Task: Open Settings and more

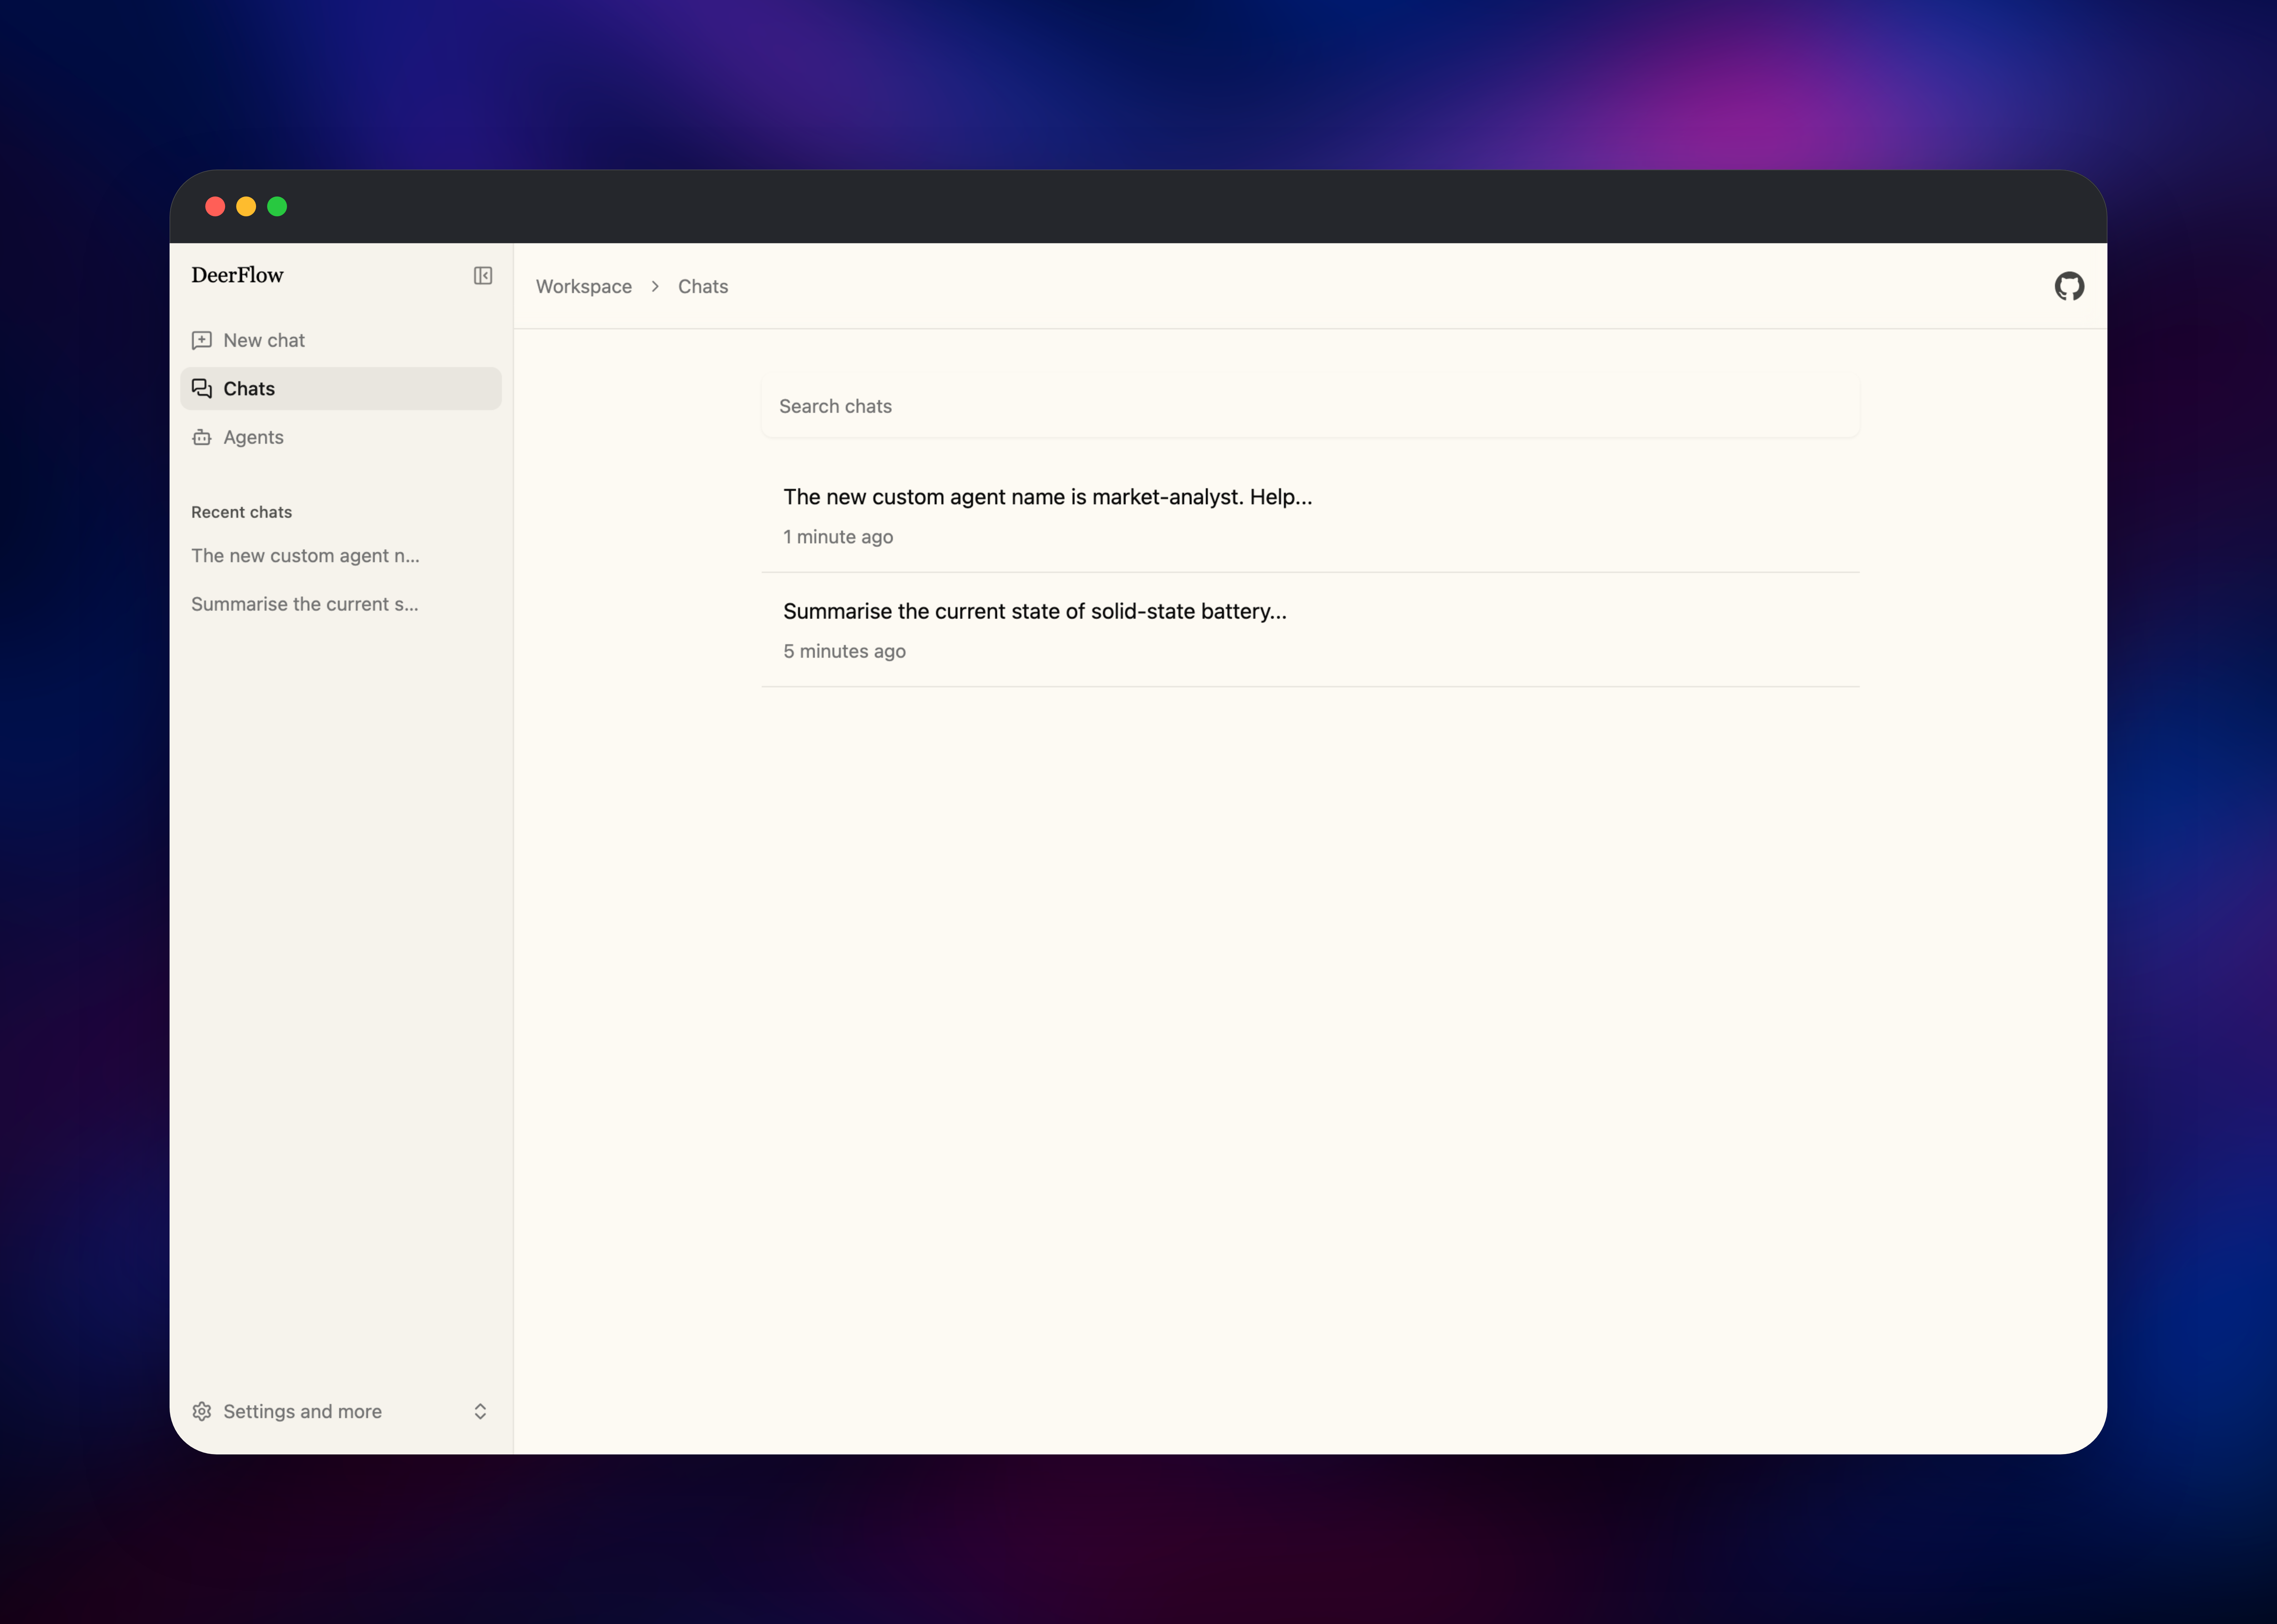Action: 341,1411
